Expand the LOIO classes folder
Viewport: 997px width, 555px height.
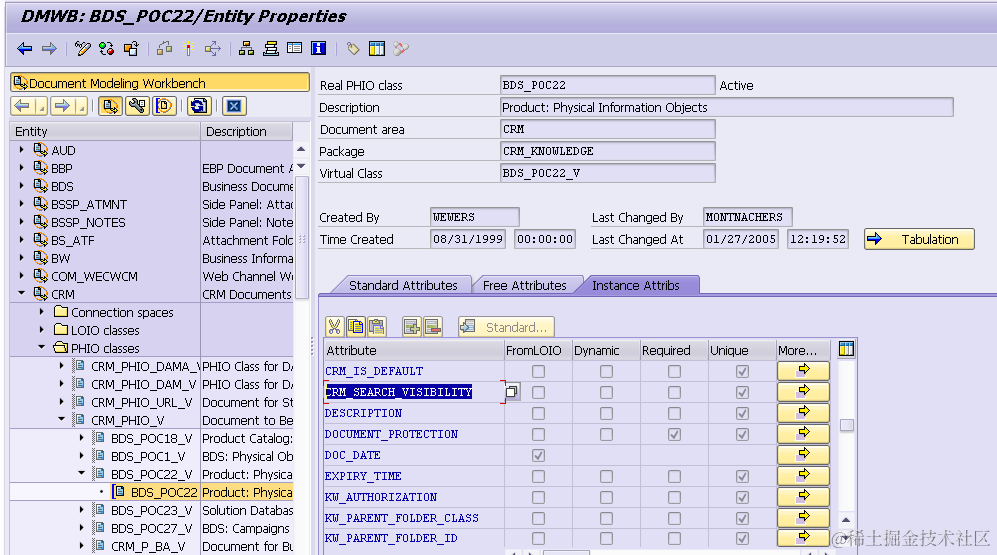(42, 330)
